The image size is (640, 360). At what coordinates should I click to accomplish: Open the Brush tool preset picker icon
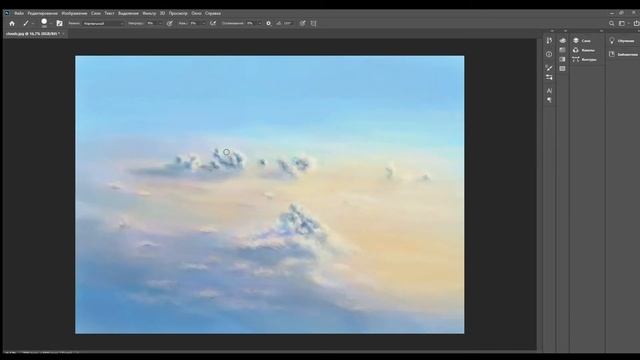click(x=26, y=23)
